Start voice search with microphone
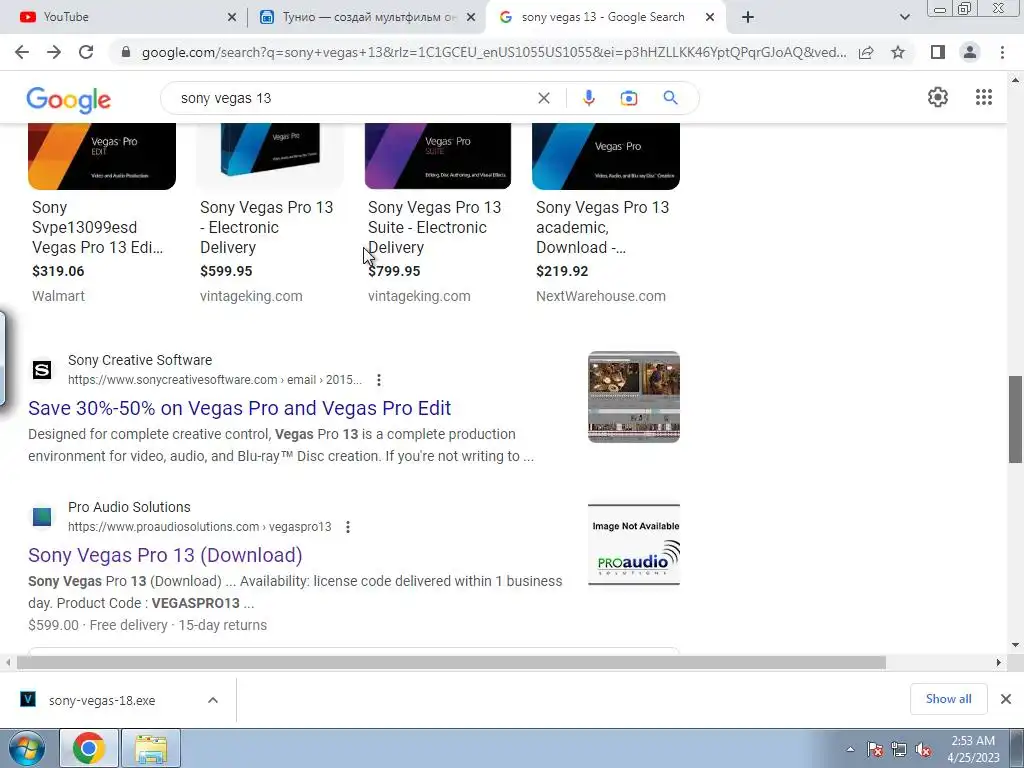1024x768 pixels. tap(588, 98)
